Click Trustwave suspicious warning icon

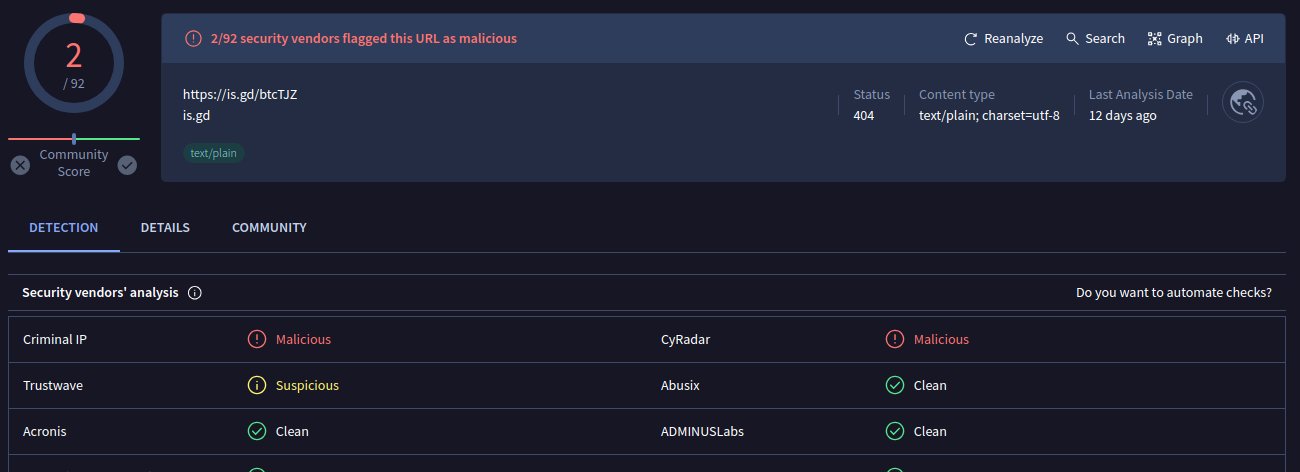[x=257, y=385]
